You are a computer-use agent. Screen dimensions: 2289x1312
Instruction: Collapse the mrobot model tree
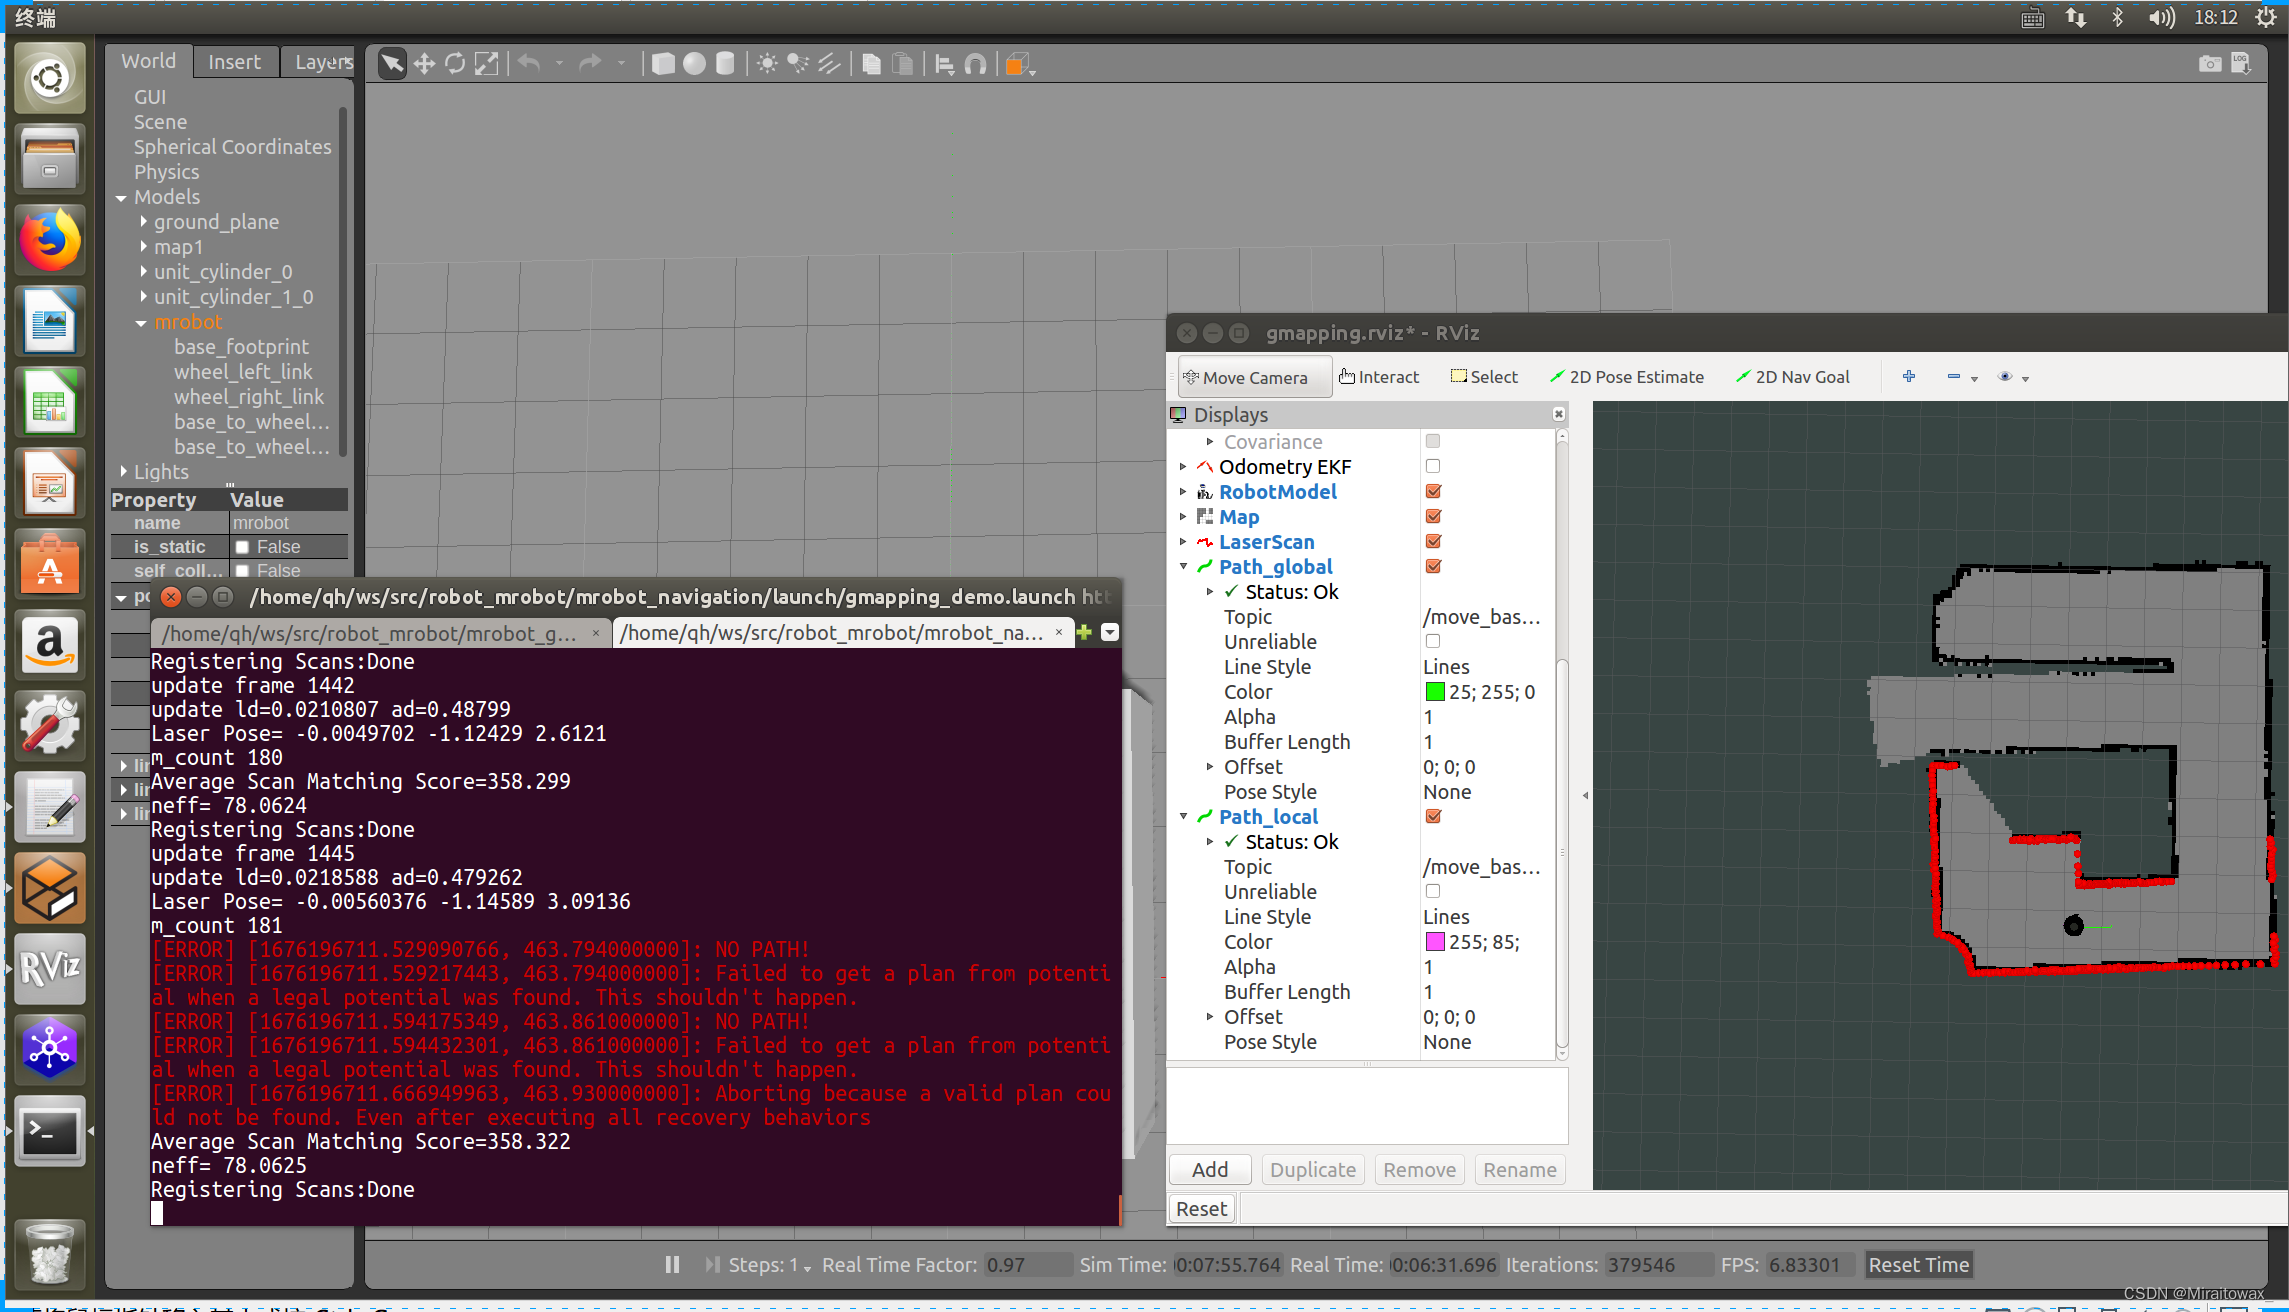pyautogui.click(x=141, y=322)
